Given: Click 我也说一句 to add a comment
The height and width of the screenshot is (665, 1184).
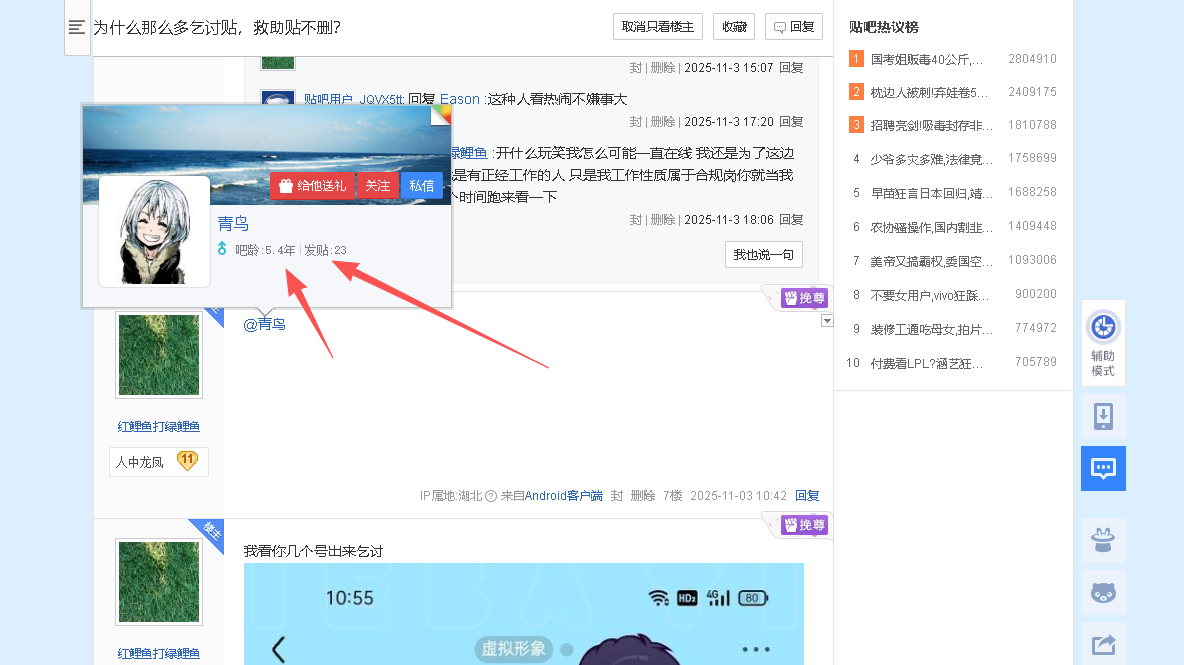Looking at the screenshot, I should pyautogui.click(x=763, y=255).
